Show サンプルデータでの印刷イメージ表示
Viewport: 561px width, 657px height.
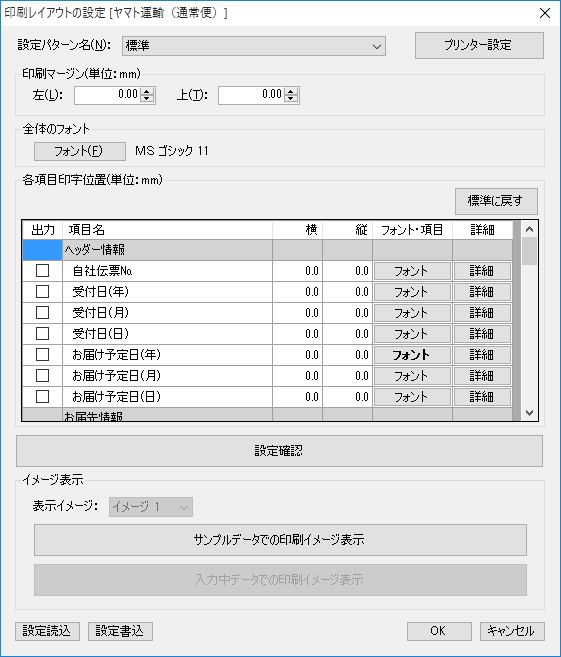(280, 540)
